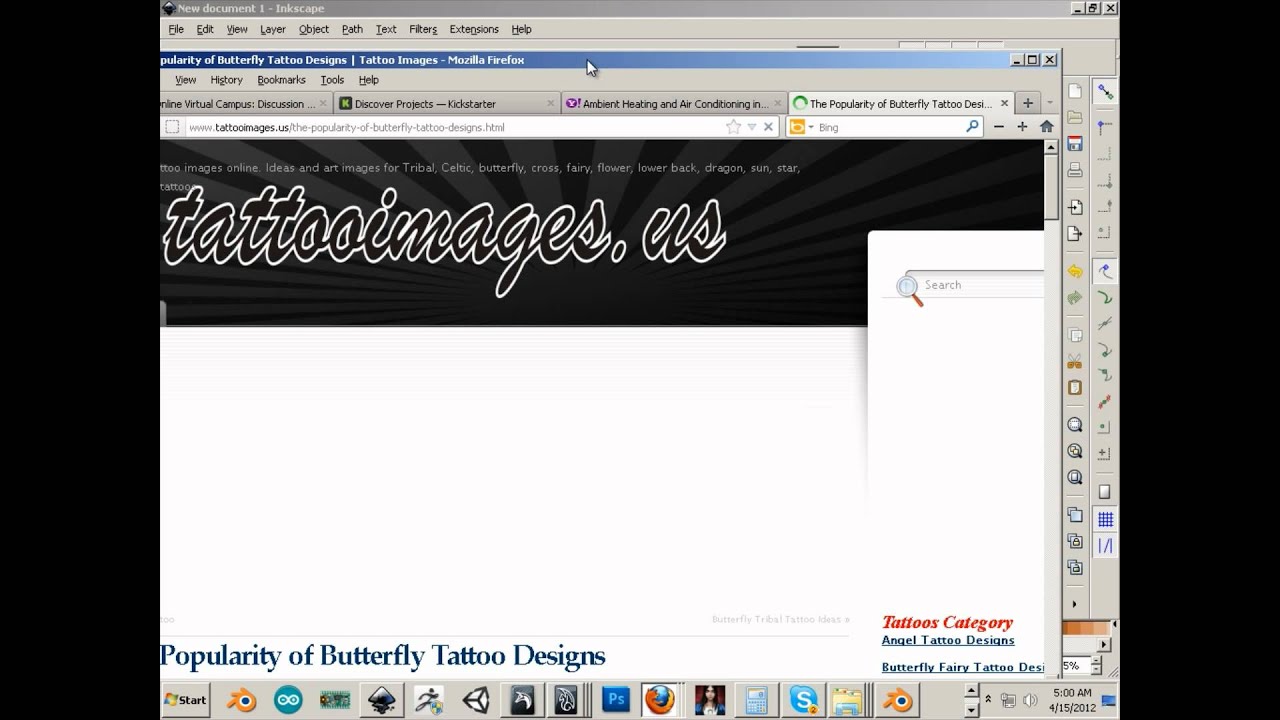This screenshot has width=1280, height=720.
Task: Click Inkscape's Create clone icon
Action: 1075,541
